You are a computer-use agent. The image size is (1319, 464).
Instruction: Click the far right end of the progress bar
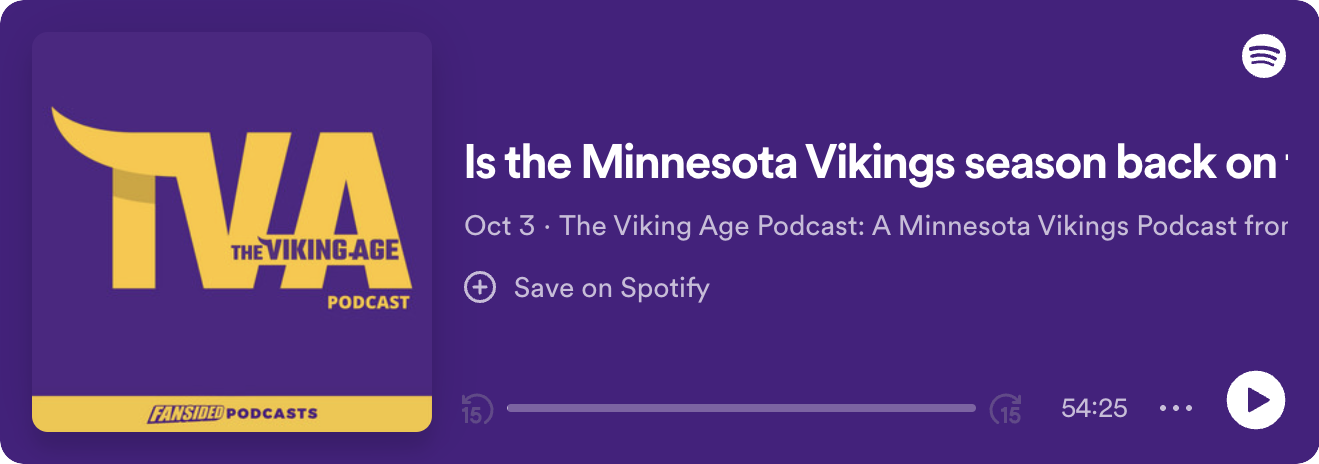click(972, 408)
